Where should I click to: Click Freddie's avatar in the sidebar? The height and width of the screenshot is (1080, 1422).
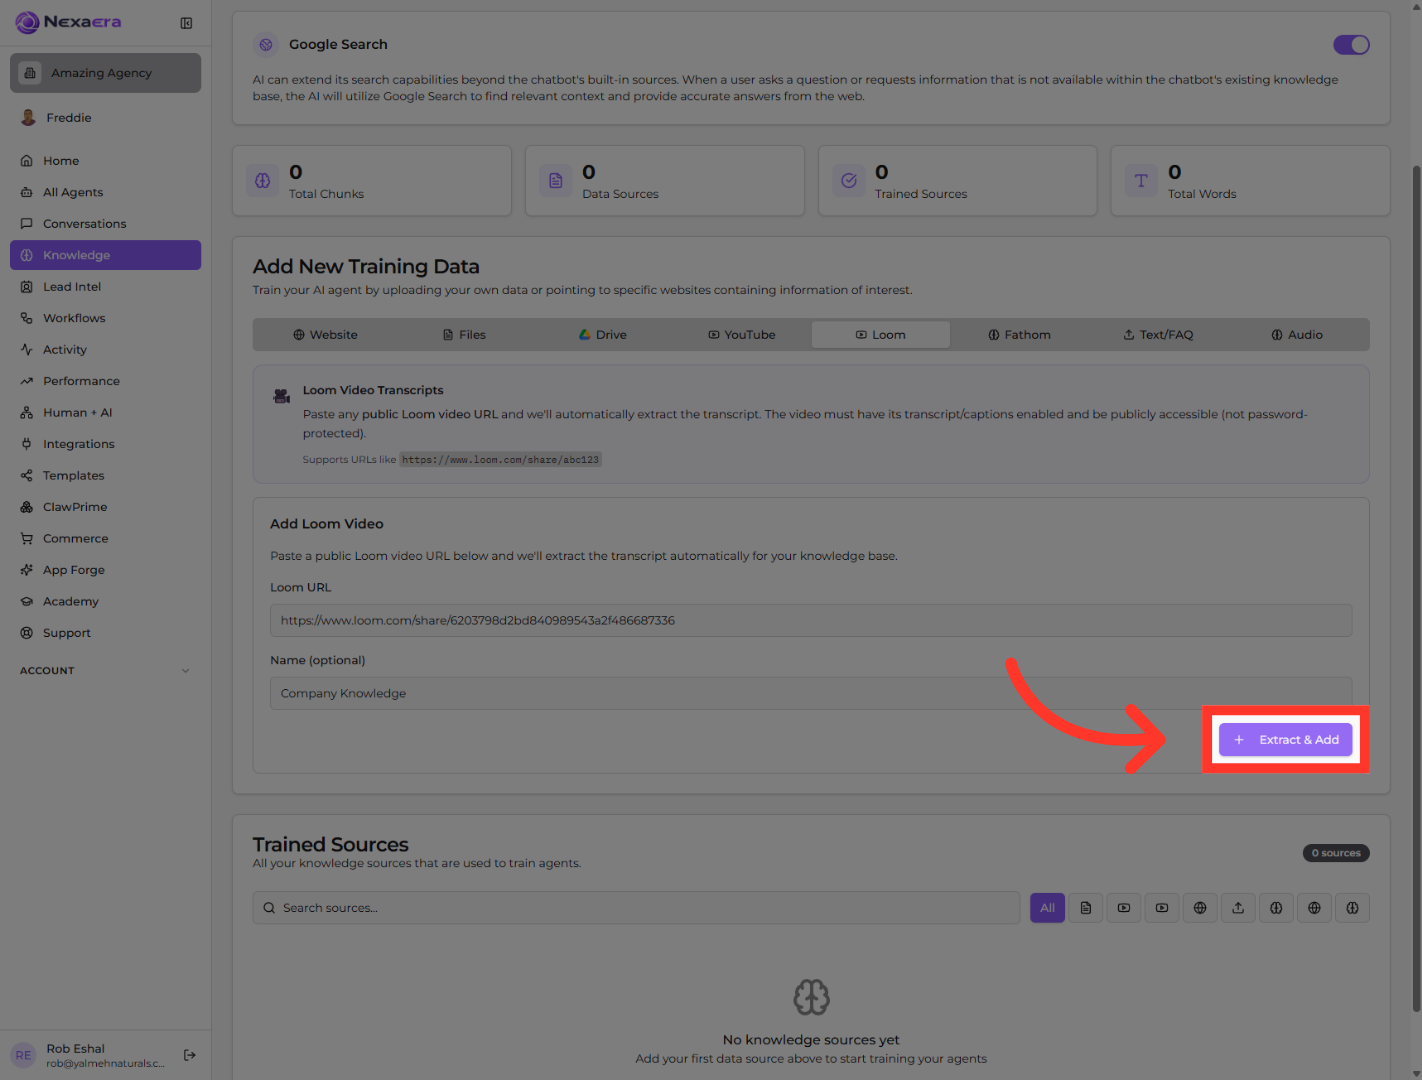point(28,118)
